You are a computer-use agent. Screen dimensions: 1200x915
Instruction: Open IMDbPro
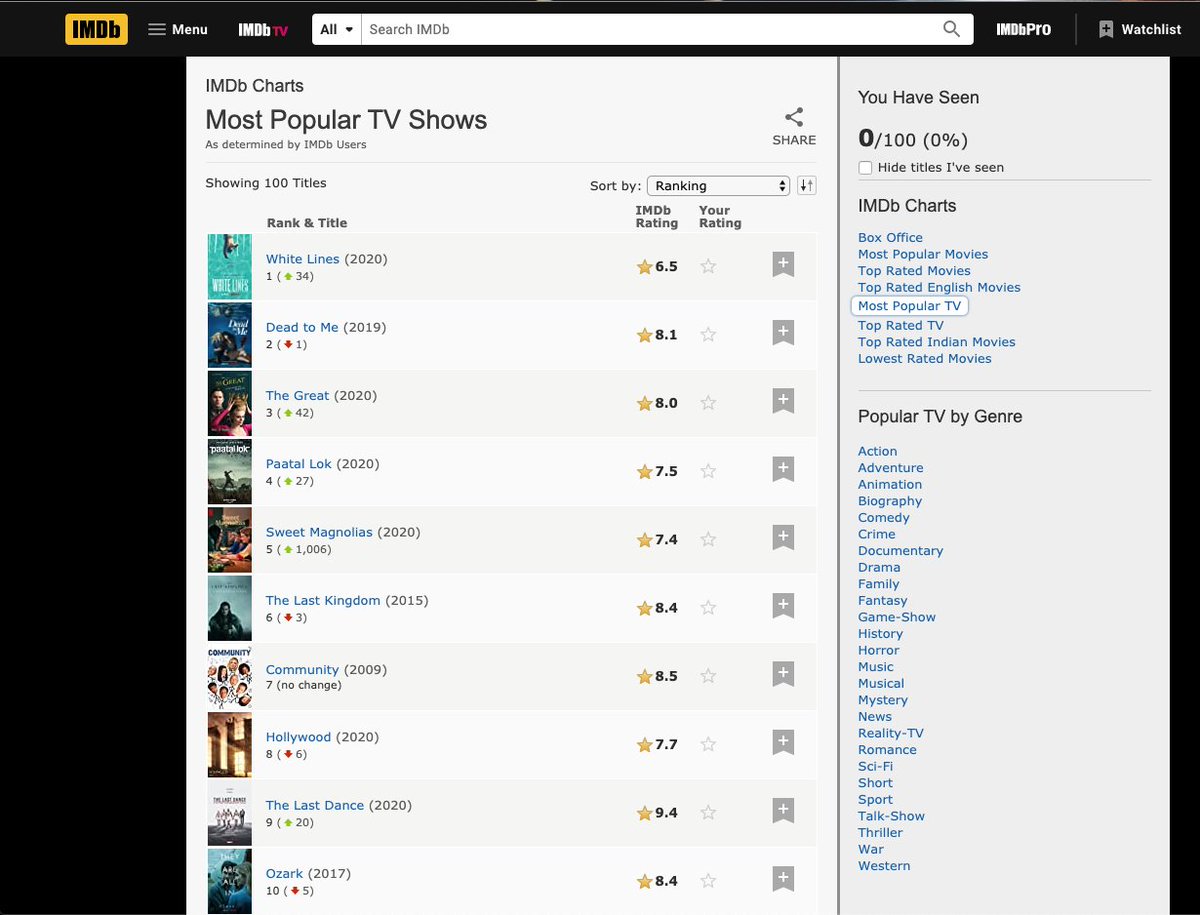click(1023, 29)
